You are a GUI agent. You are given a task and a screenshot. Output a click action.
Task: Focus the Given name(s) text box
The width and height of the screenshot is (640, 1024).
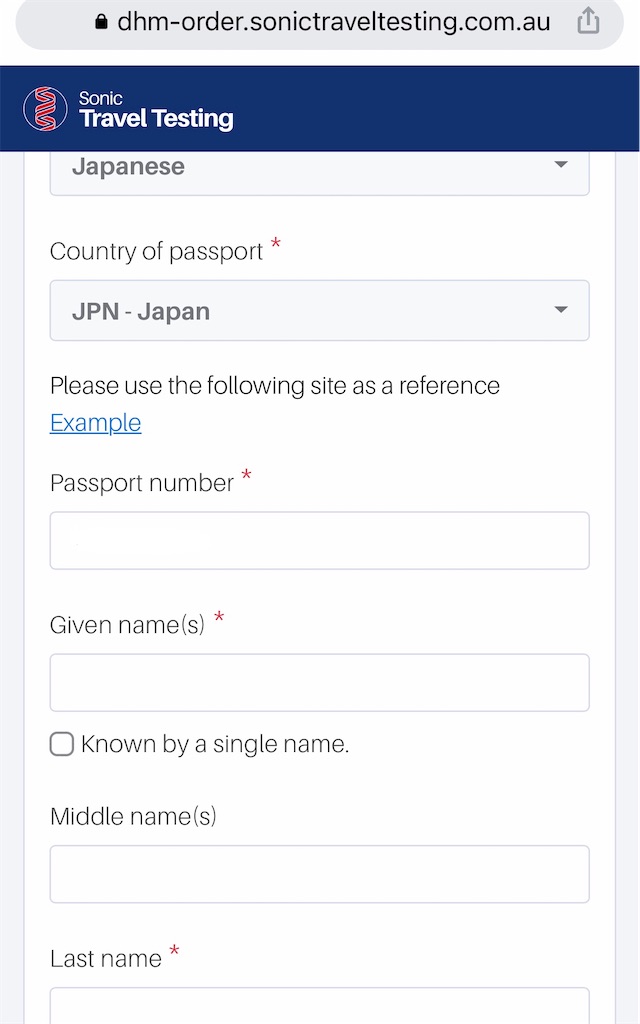tap(319, 682)
